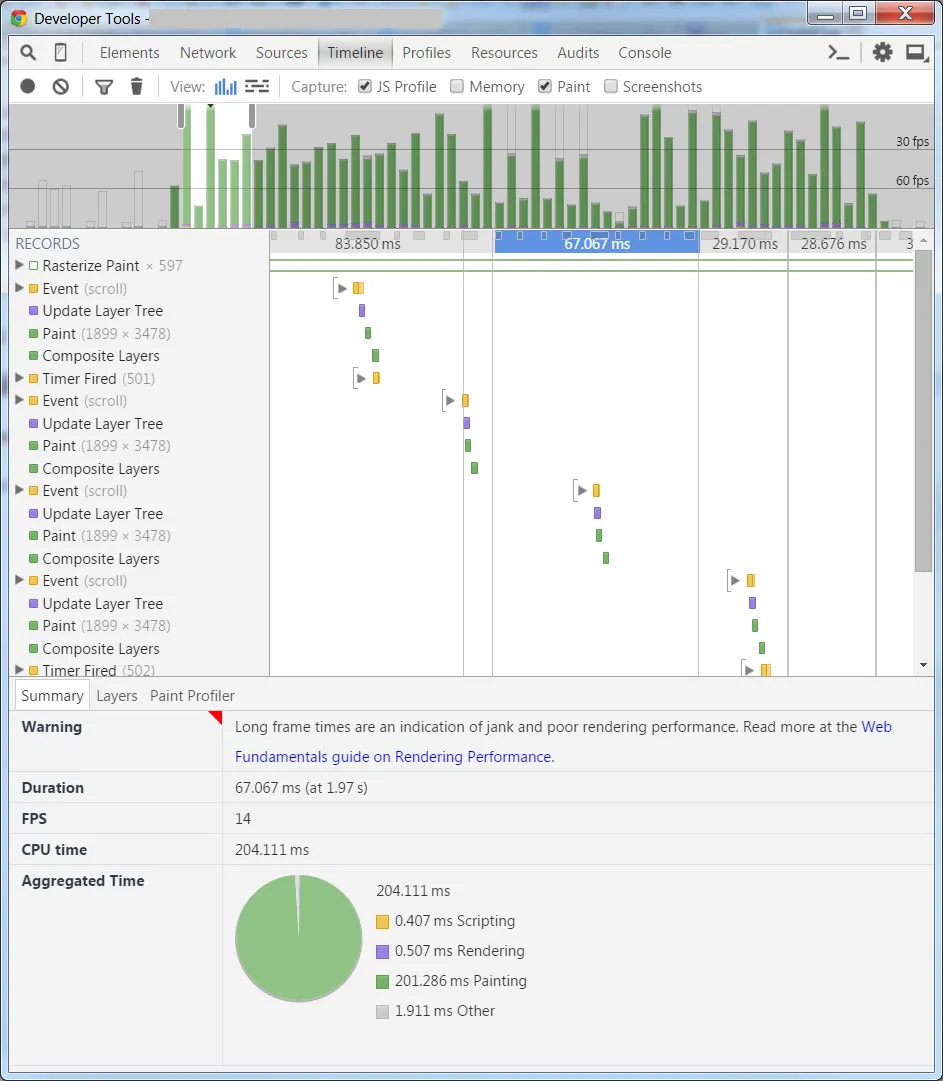Click the clear recording icon
Screen dimensions: 943x1081
(x=61, y=86)
